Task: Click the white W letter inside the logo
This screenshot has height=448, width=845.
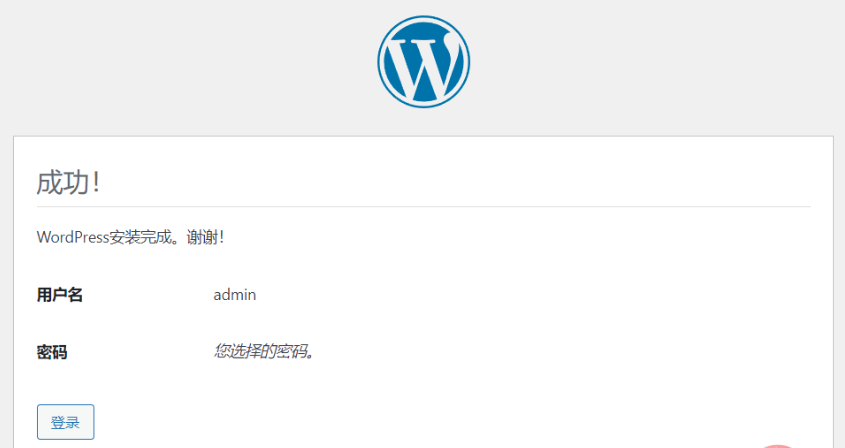Action: 423,63
